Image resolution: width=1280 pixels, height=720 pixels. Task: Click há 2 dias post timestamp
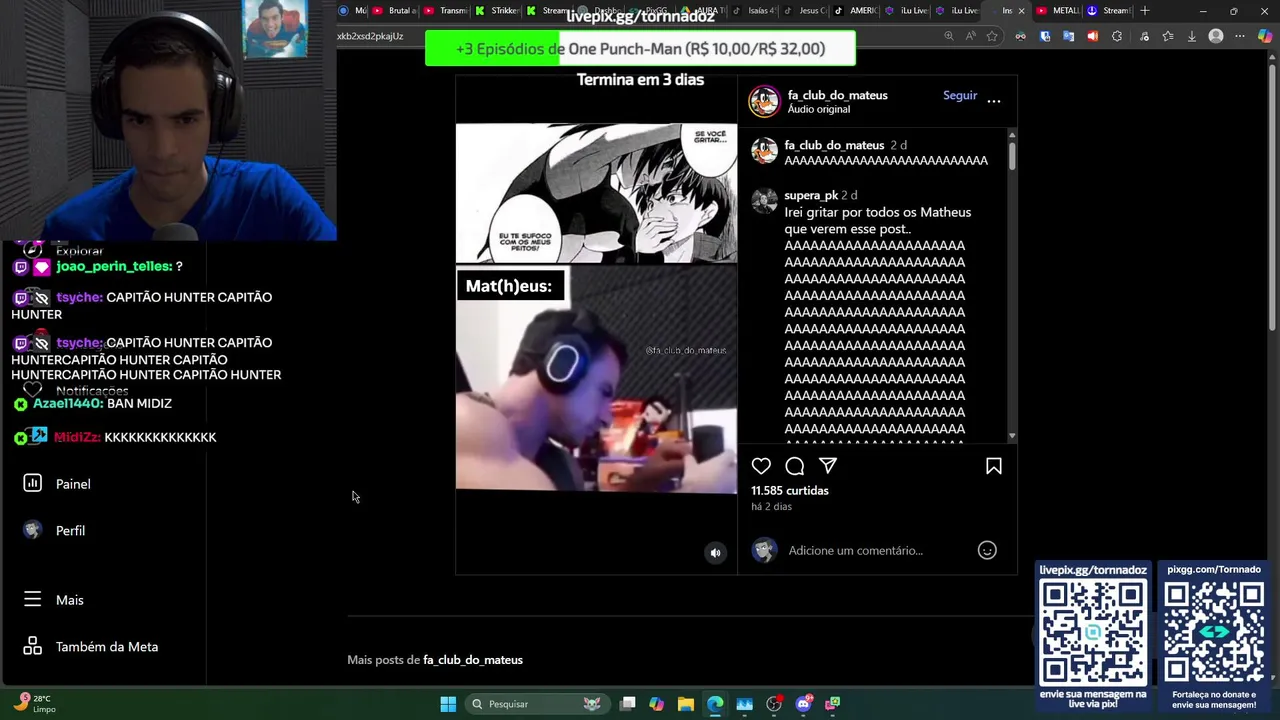[771, 507]
